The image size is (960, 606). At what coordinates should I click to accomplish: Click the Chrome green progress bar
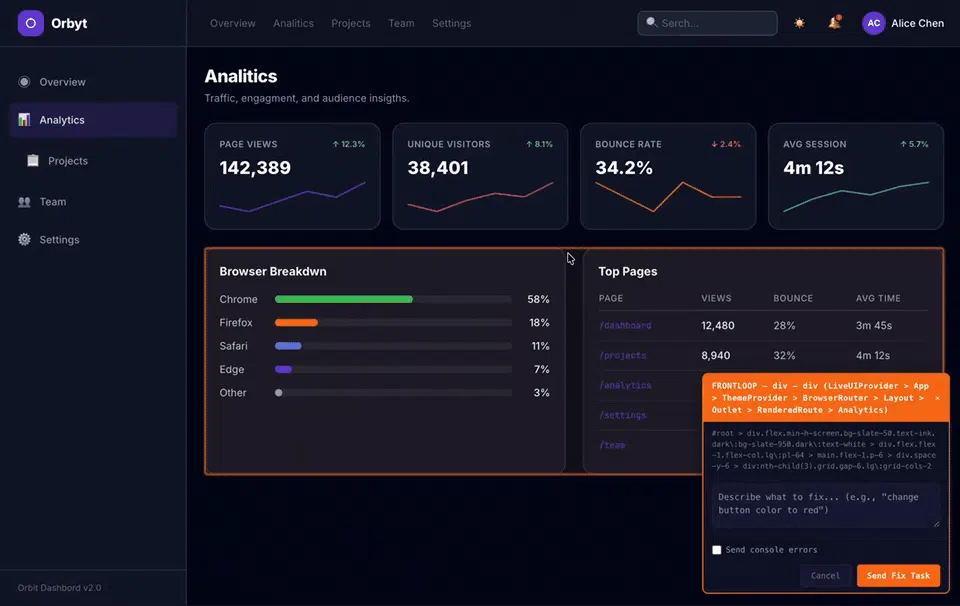(343, 299)
